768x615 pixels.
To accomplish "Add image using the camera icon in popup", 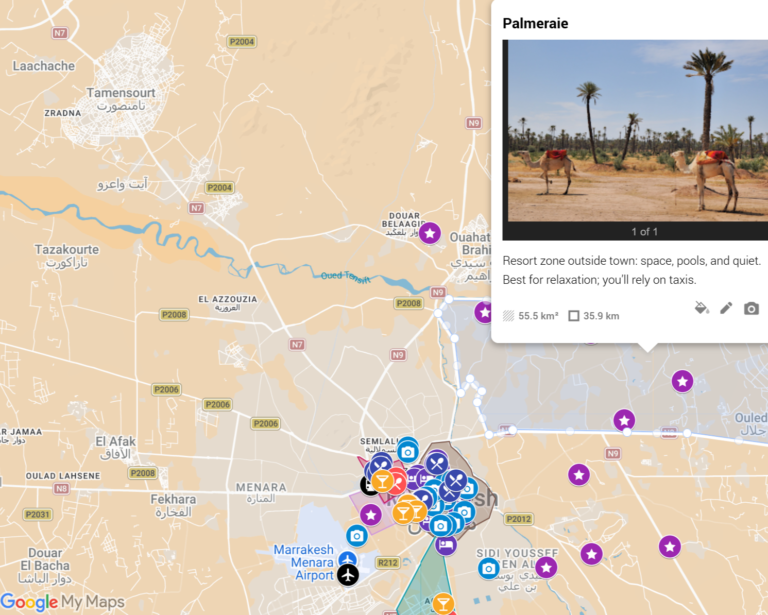I will pyautogui.click(x=751, y=308).
